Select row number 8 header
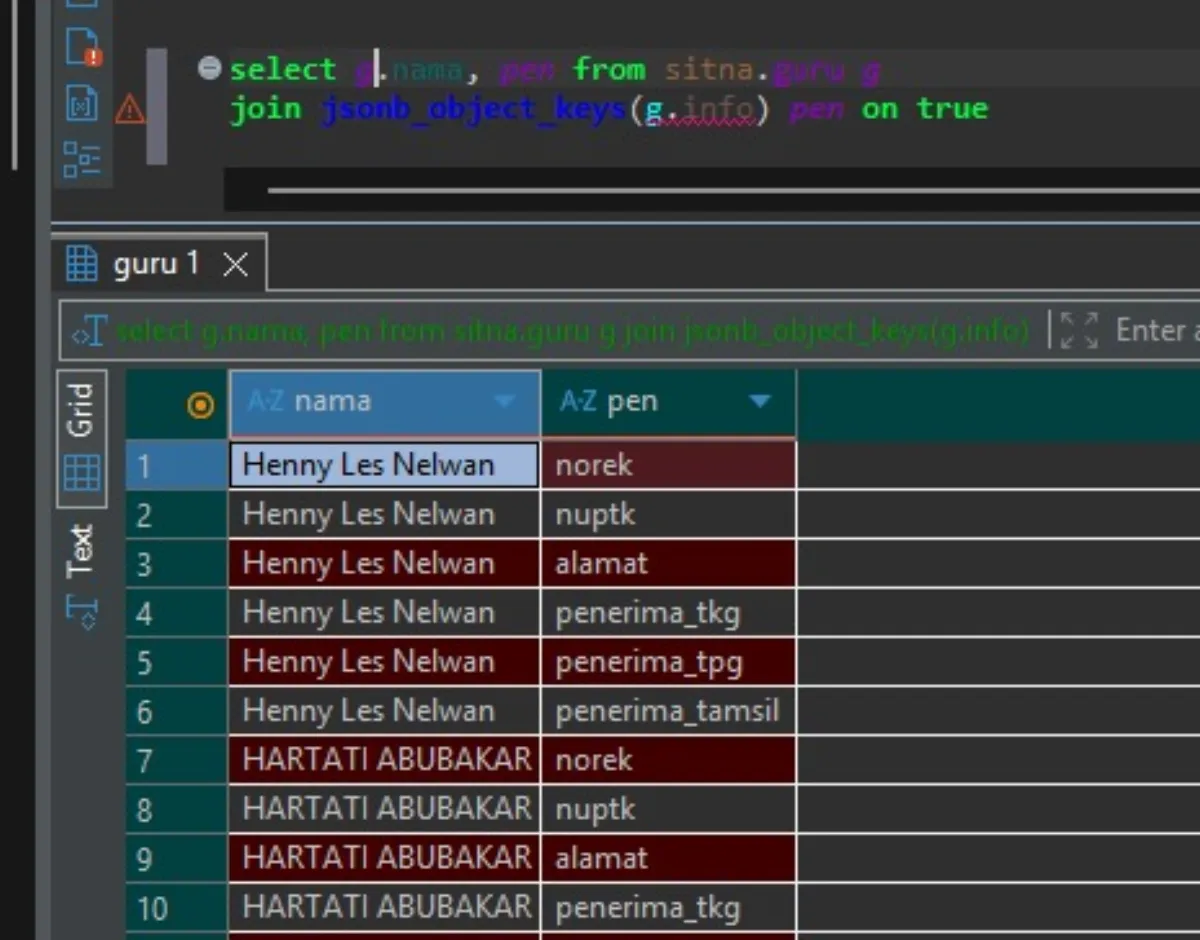1200x940 pixels. (x=177, y=809)
